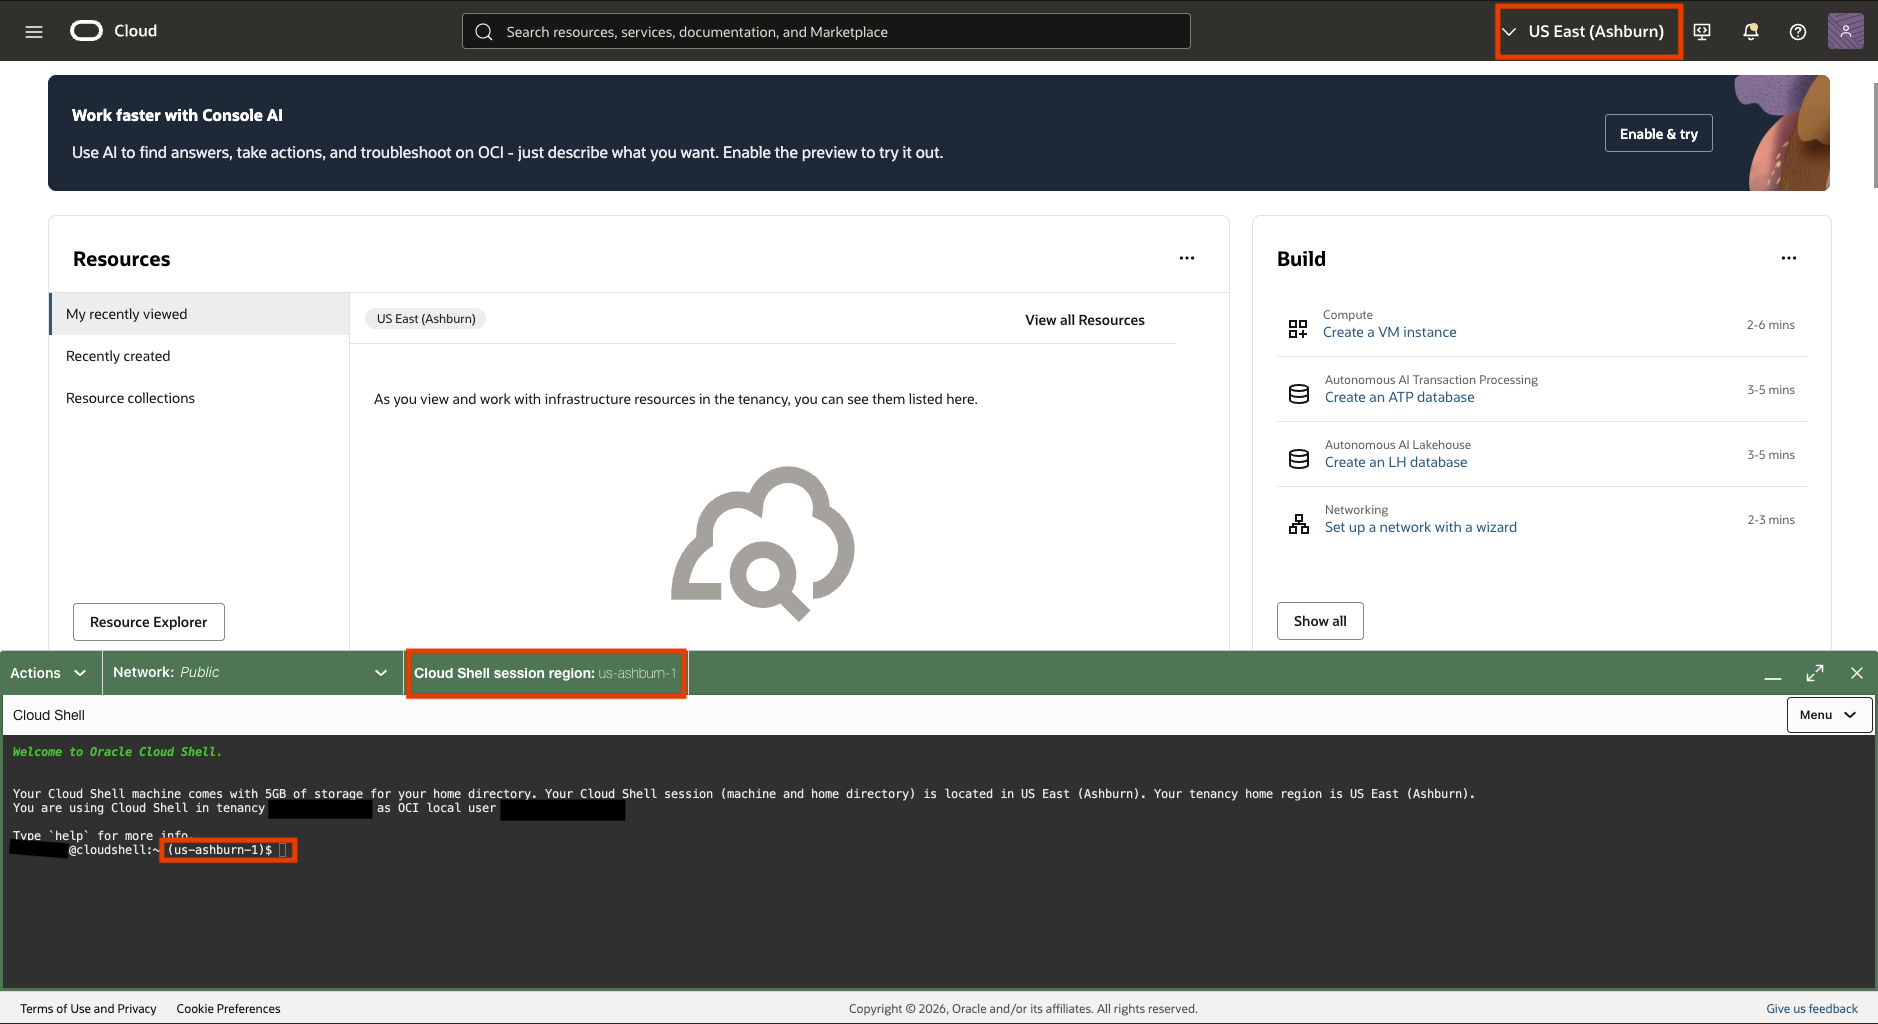Click the 2-6 mins time estimate
The image size is (1878, 1024).
coord(1770,325)
